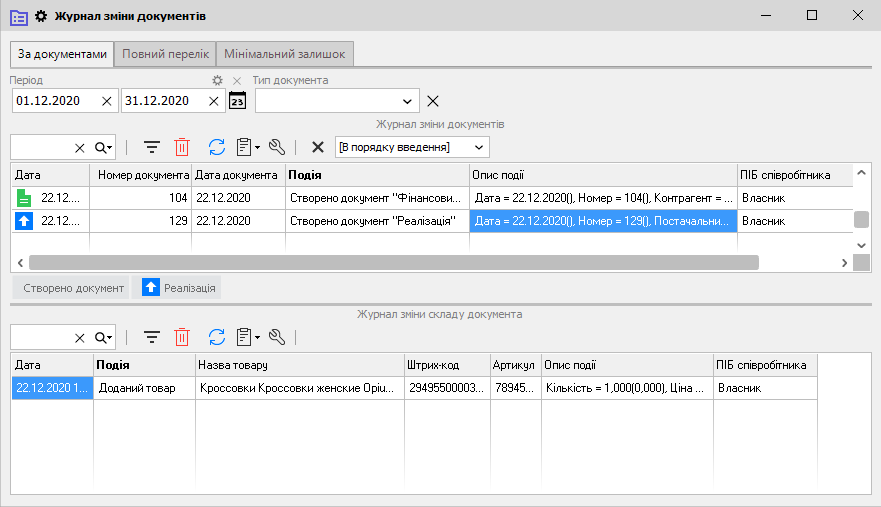Refresh the document contents change journal
This screenshot has height=507, width=881.
217,337
